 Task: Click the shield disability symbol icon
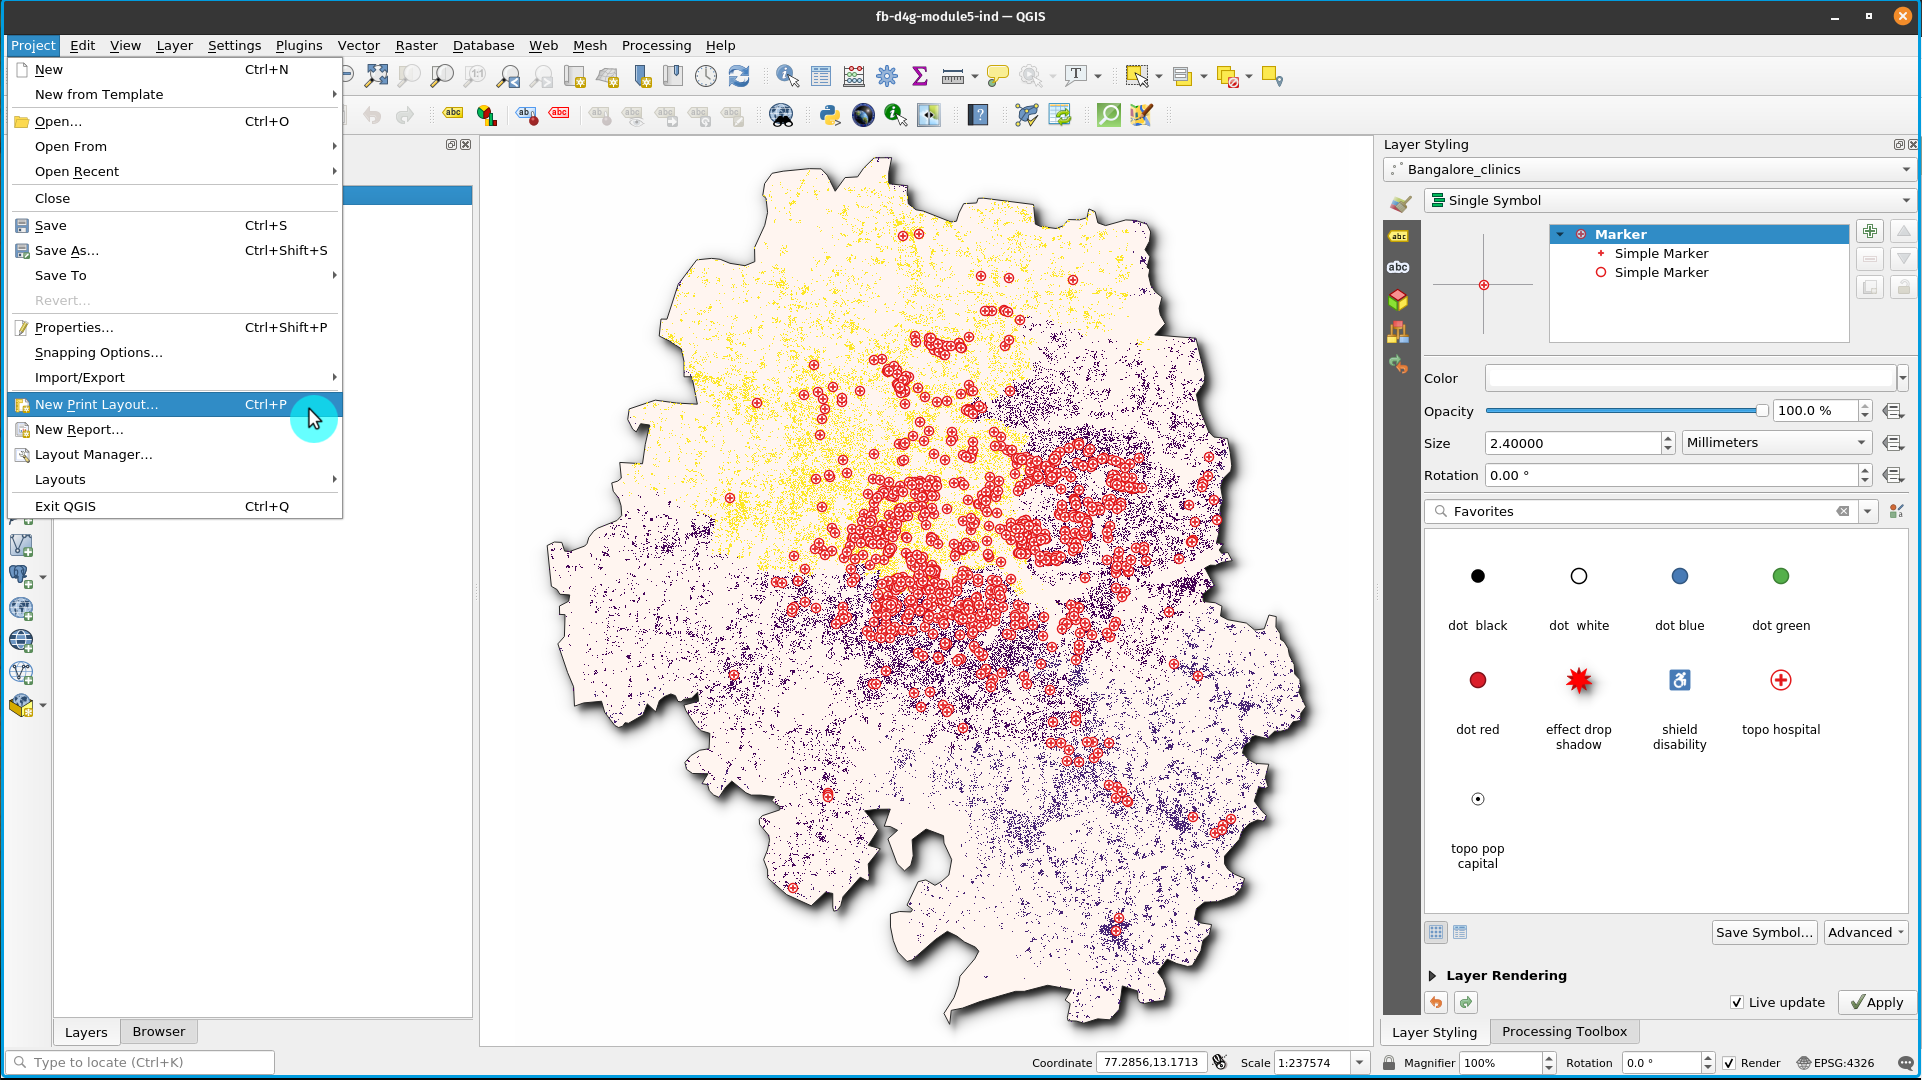1678,680
